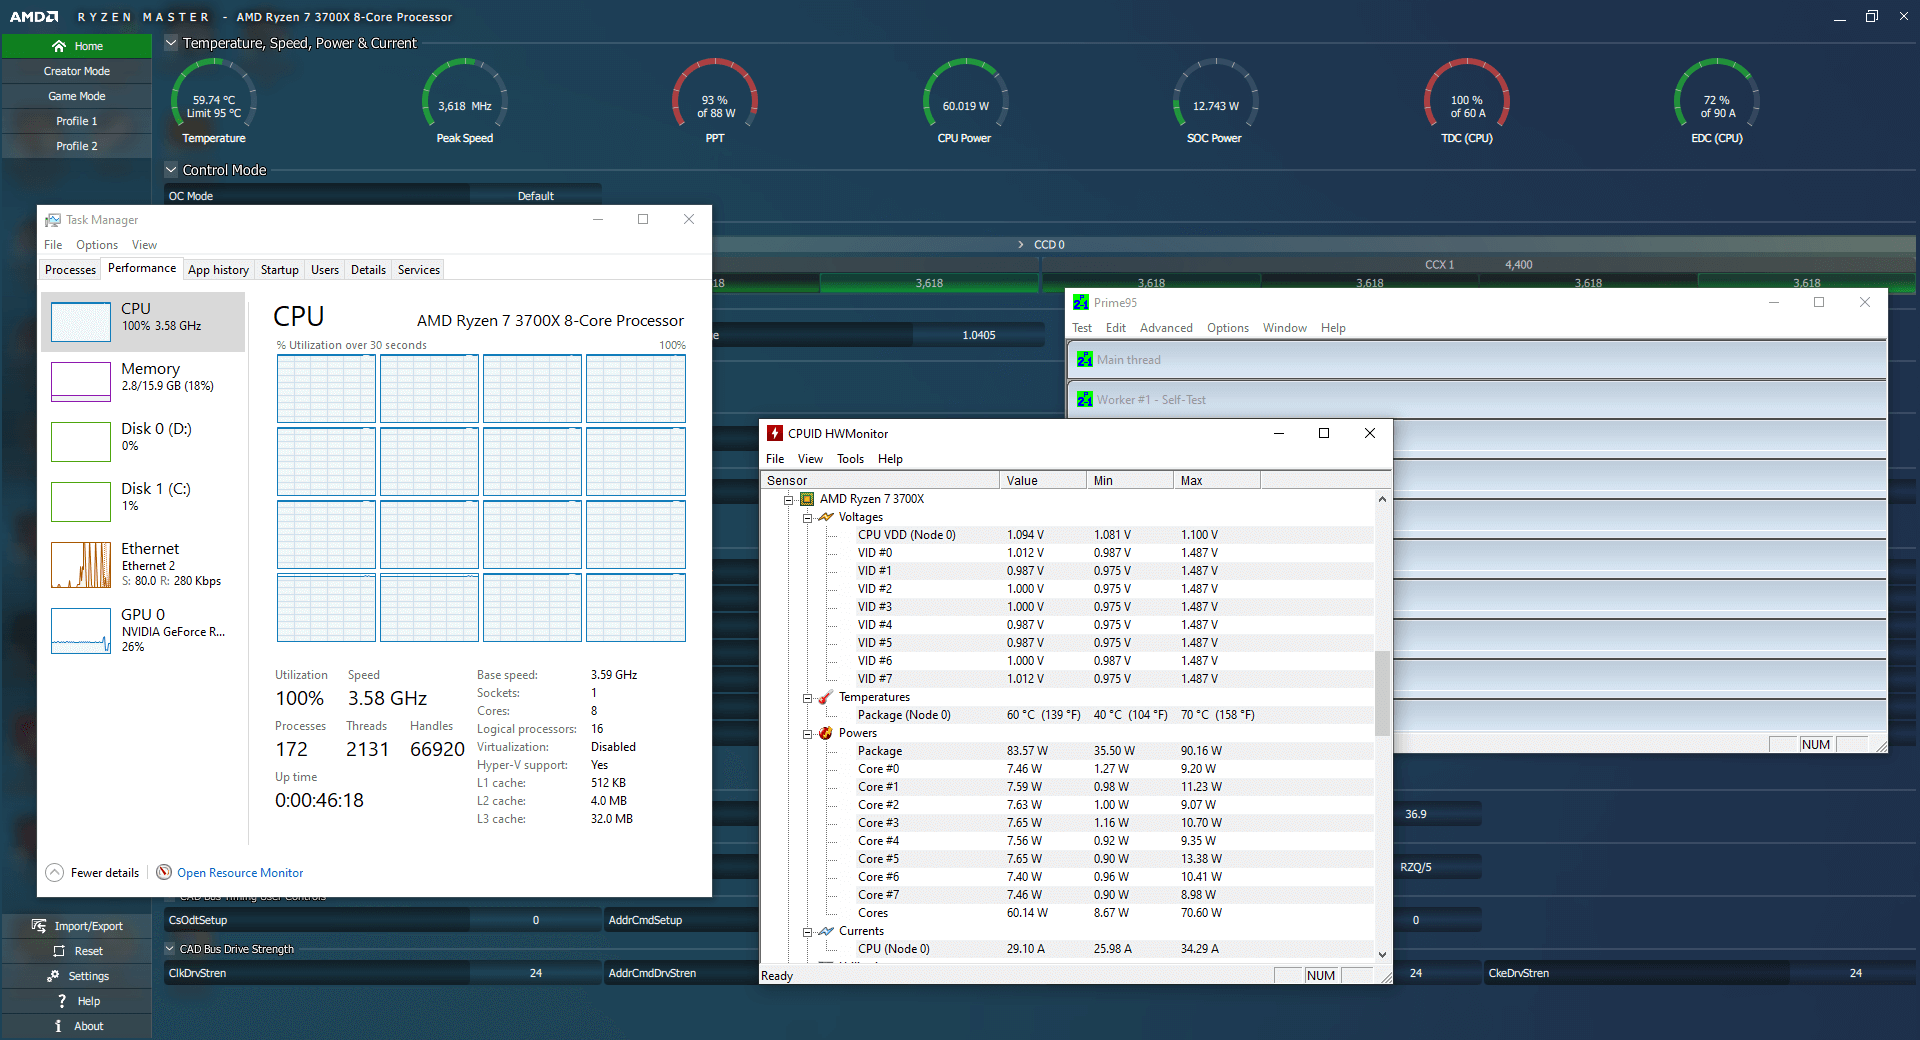Click the Help question mark icon
The width and height of the screenshot is (1920, 1040).
[62, 1001]
